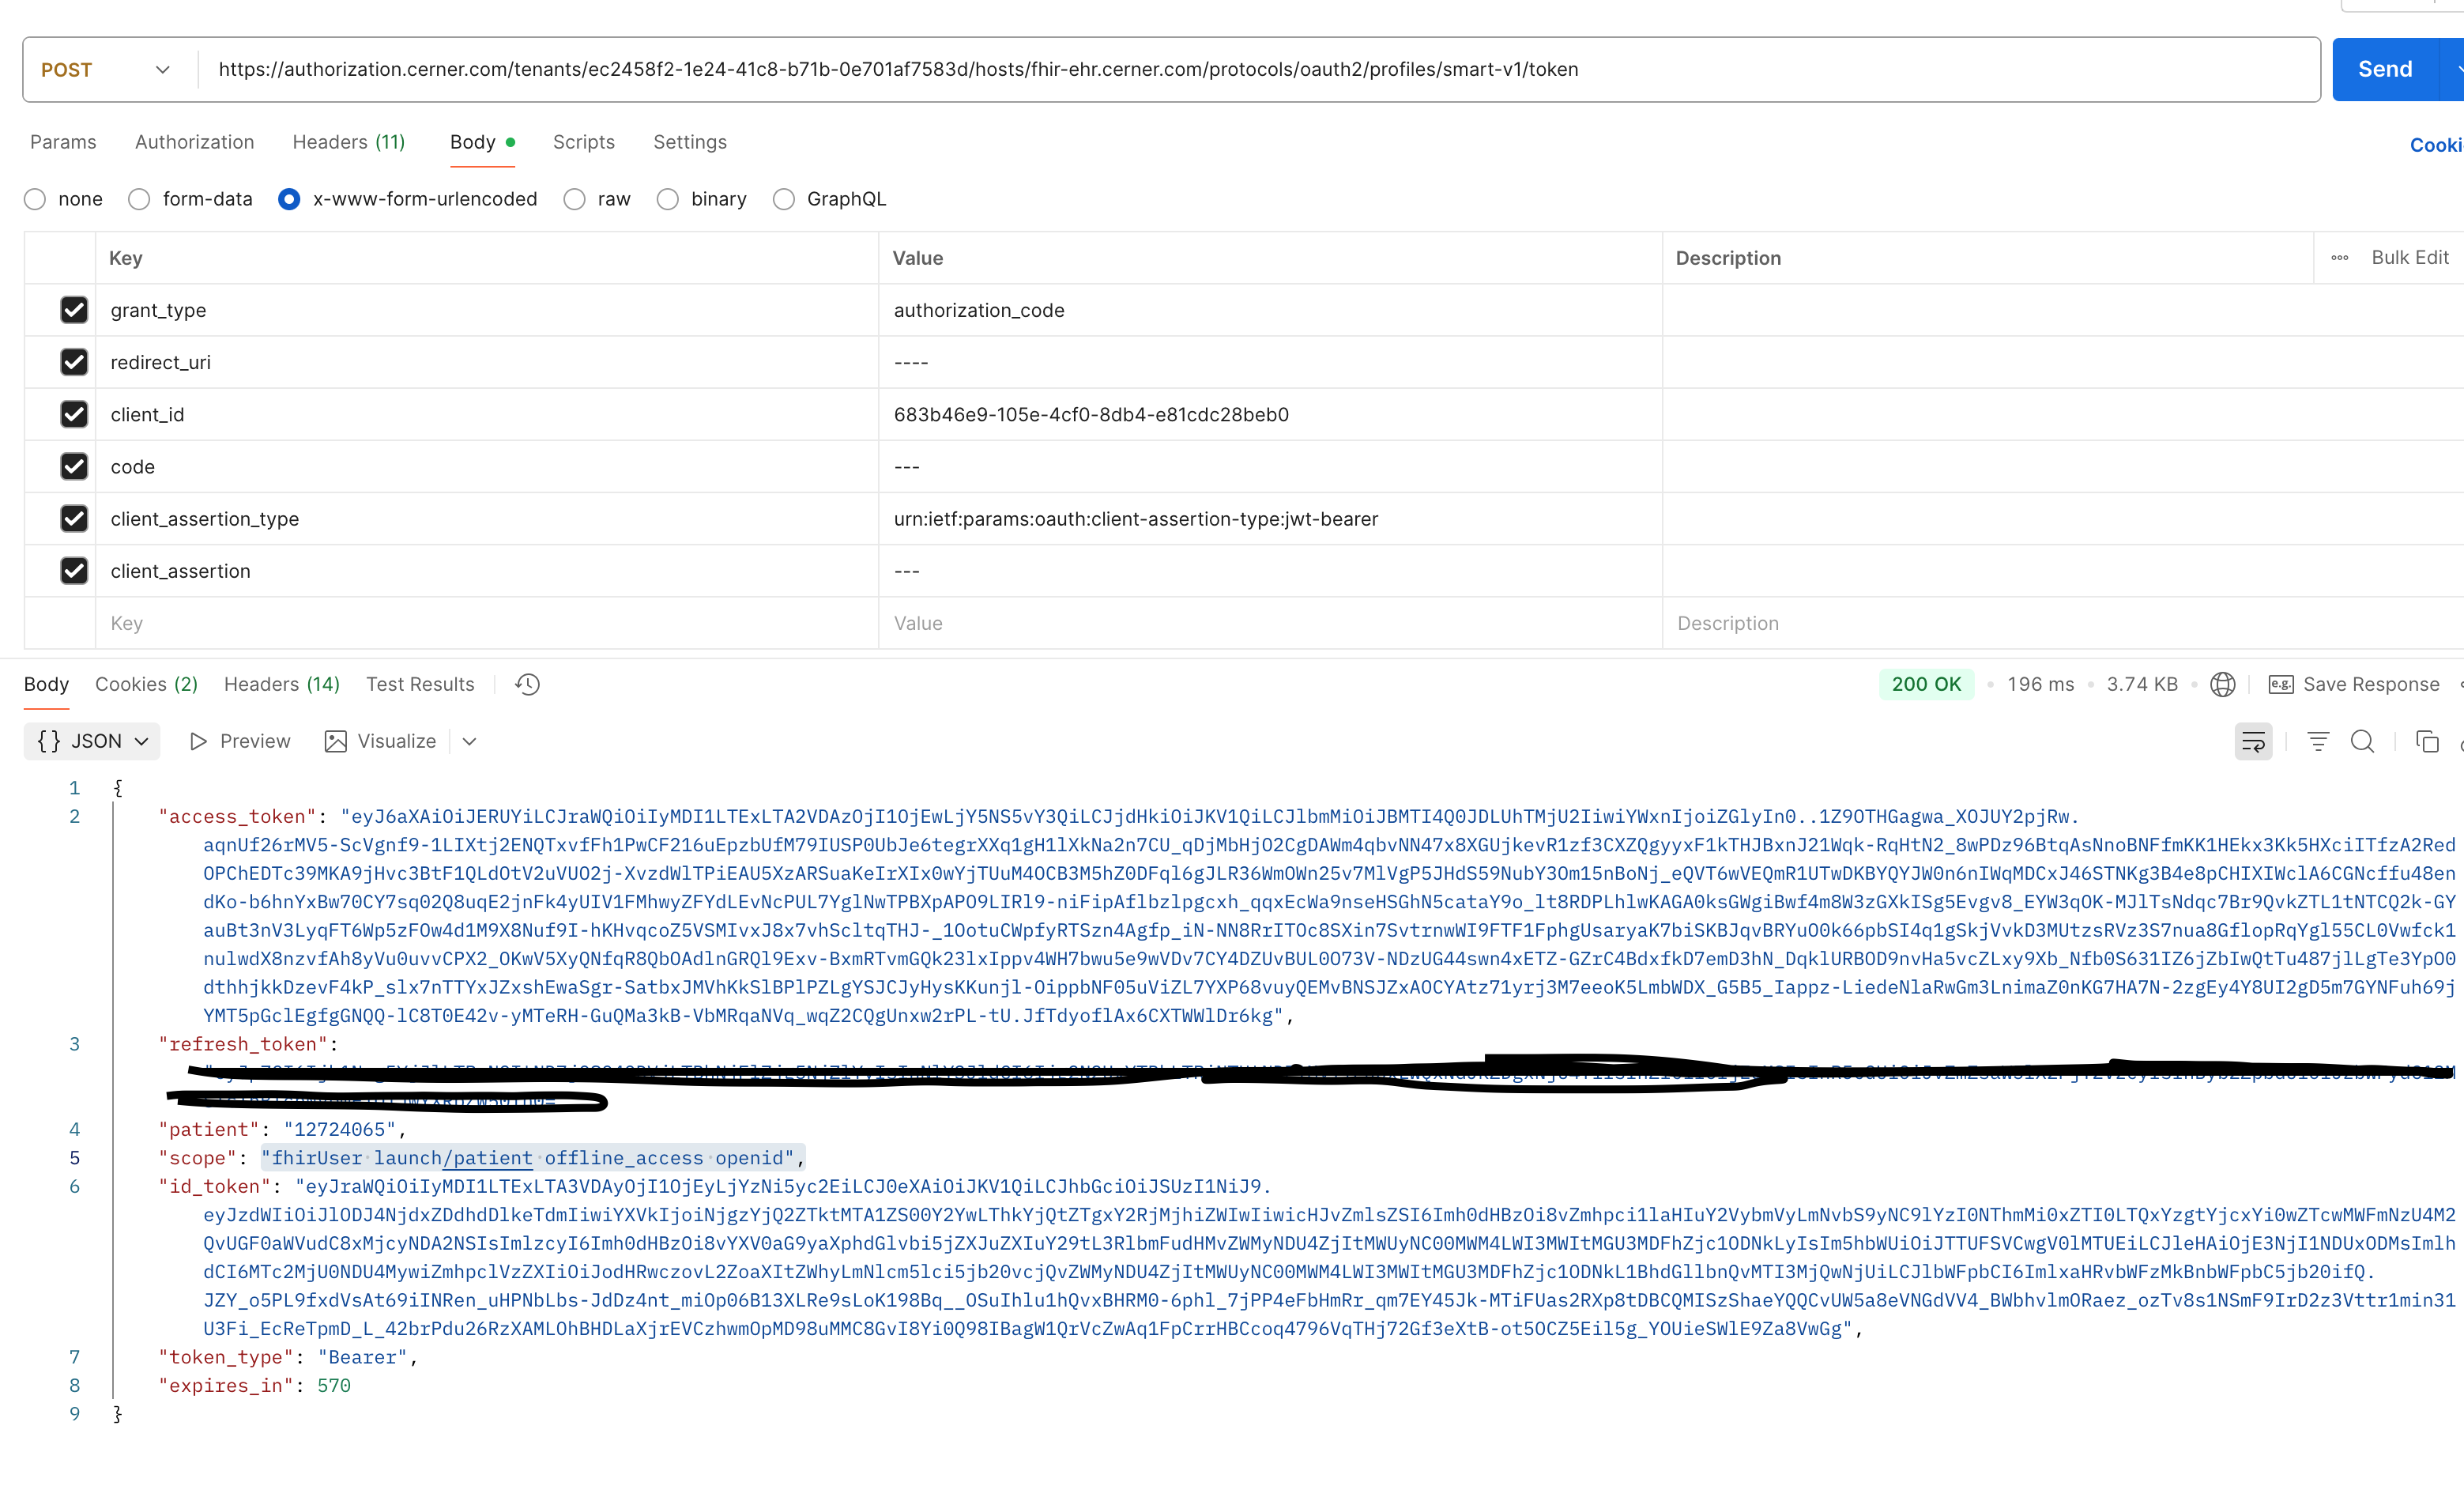The height and width of the screenshot is (1486, 2464).
Task: Click the response history clock icon
Action: tap(527, 684)
